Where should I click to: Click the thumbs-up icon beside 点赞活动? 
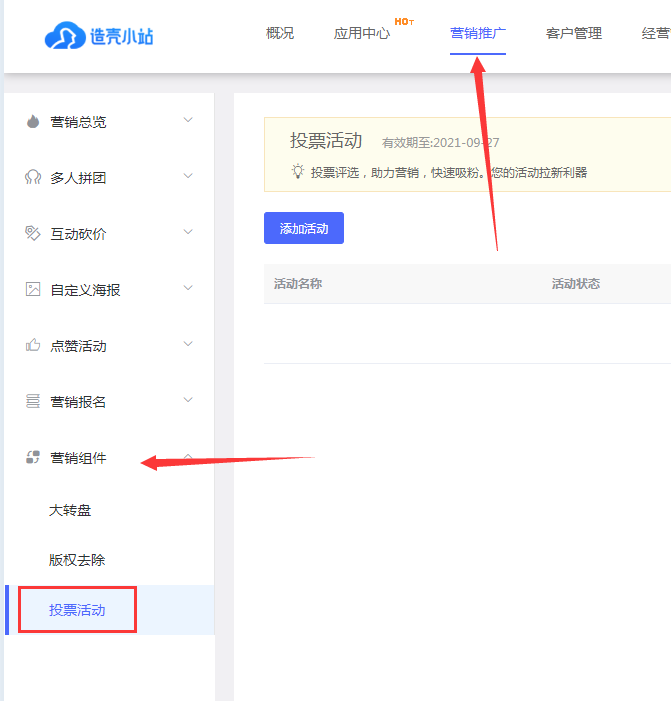click(33, 345)
